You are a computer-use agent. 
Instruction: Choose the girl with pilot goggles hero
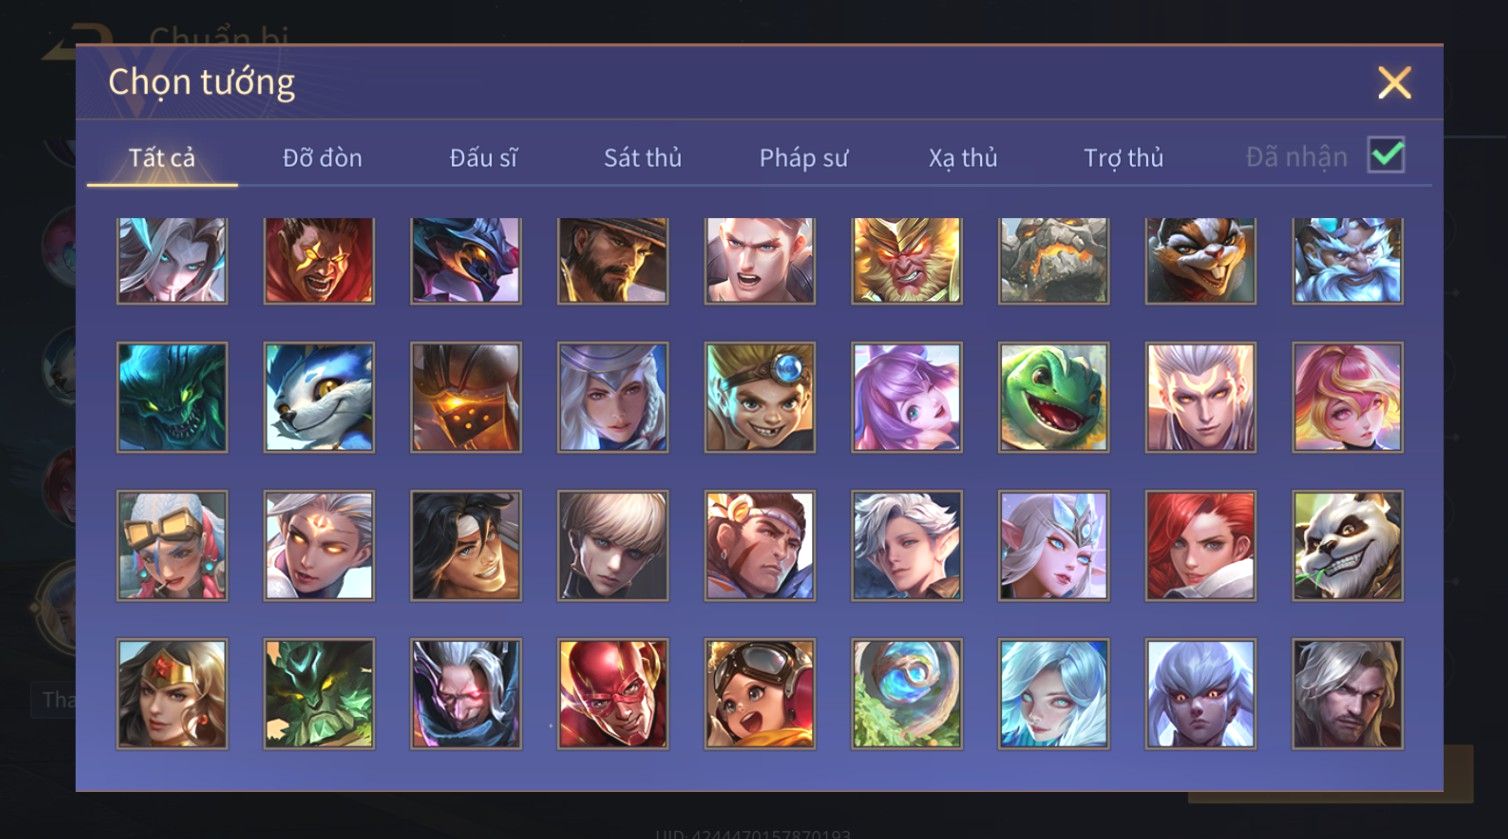tap(760, 694)
